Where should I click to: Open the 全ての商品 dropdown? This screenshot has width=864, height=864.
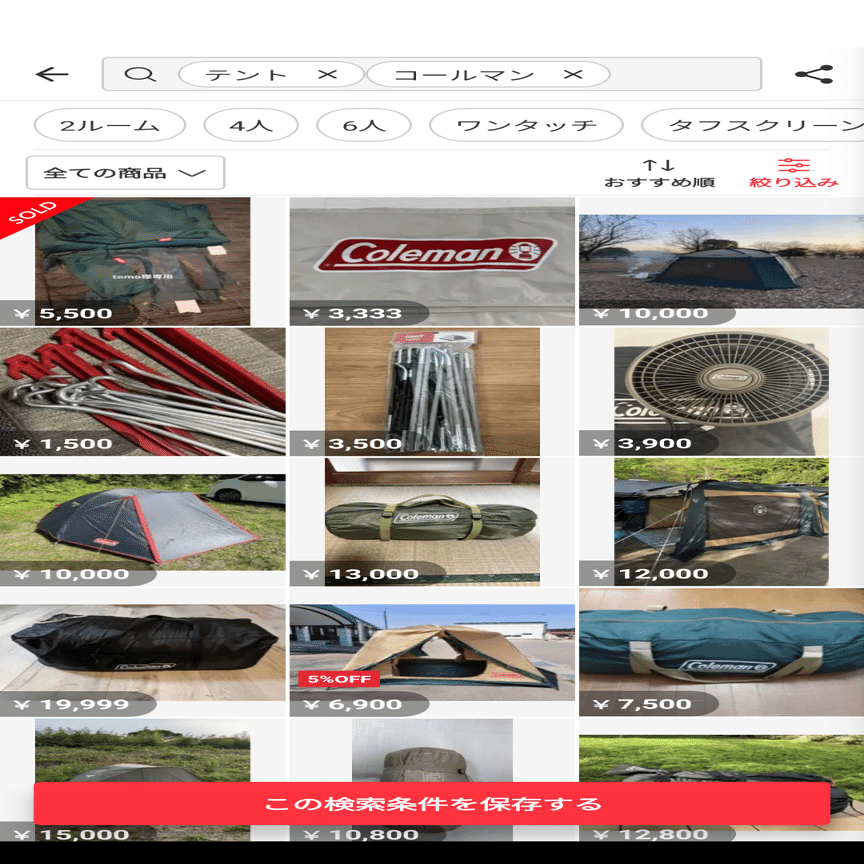[x=126, y=172]
